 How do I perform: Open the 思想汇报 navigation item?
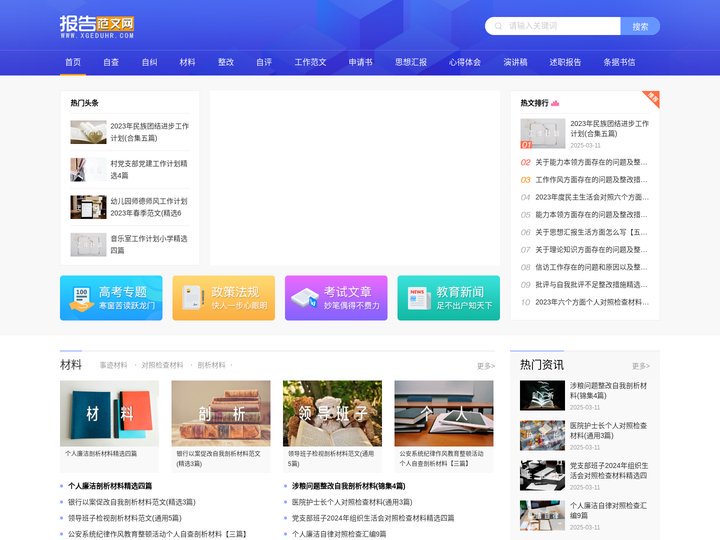click(411, 62)
